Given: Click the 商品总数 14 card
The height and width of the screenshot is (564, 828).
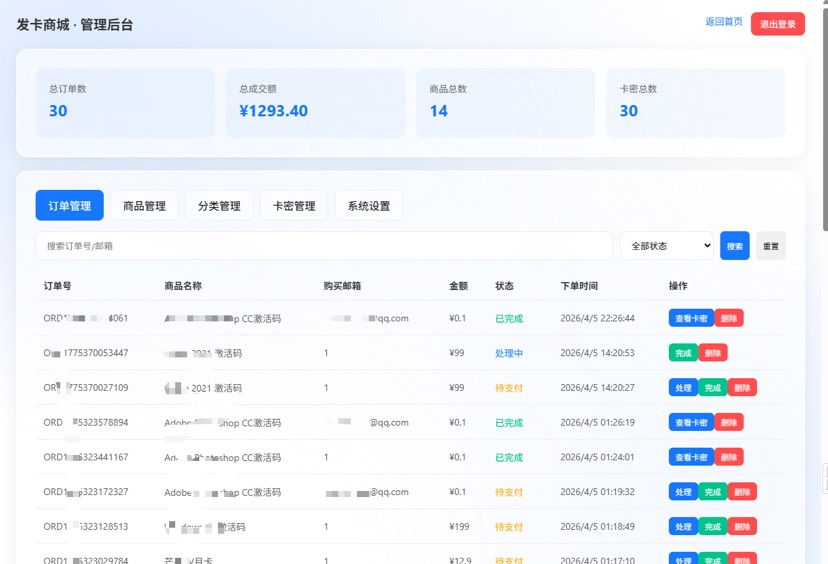Looking at the screenshot, I should pos(505,102).
